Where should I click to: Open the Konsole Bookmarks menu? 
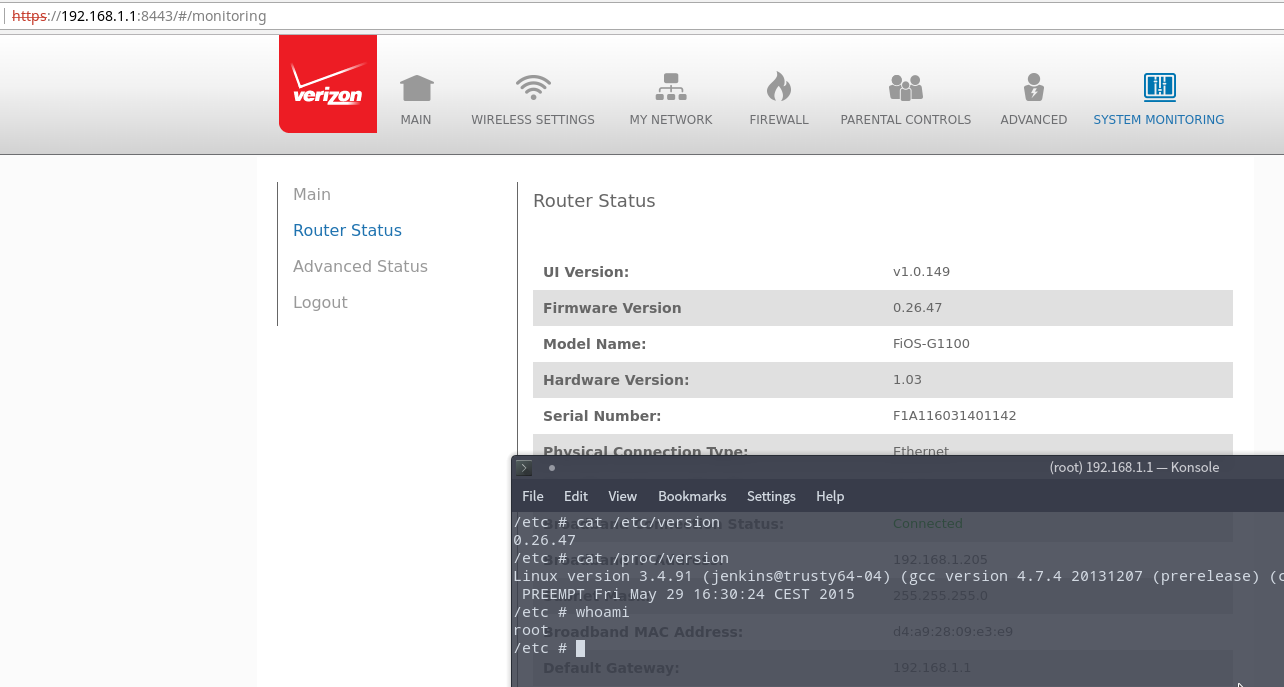[692, 496]
